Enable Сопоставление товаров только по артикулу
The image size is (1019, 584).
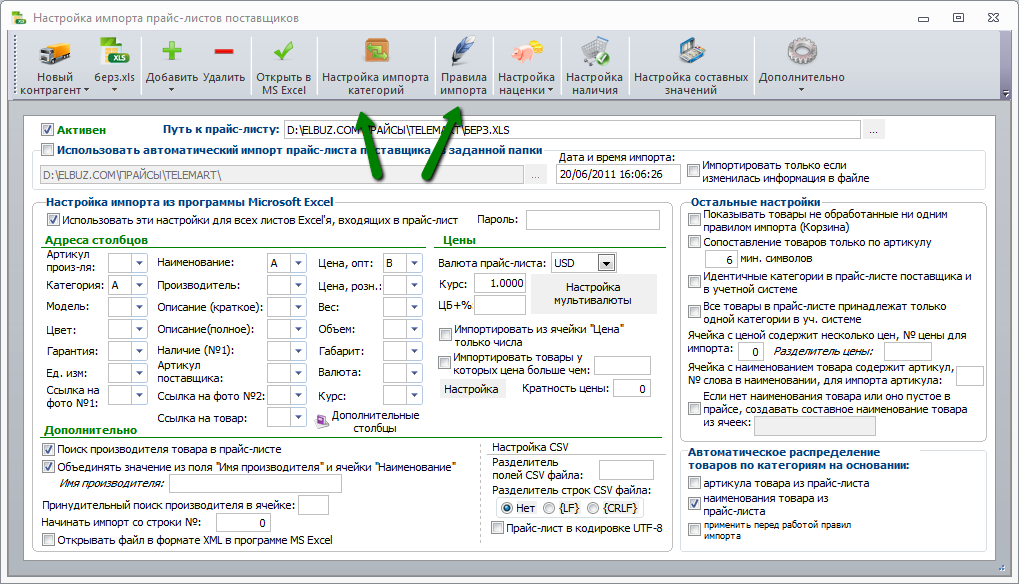pyautogui.click(x=694, y=242)
